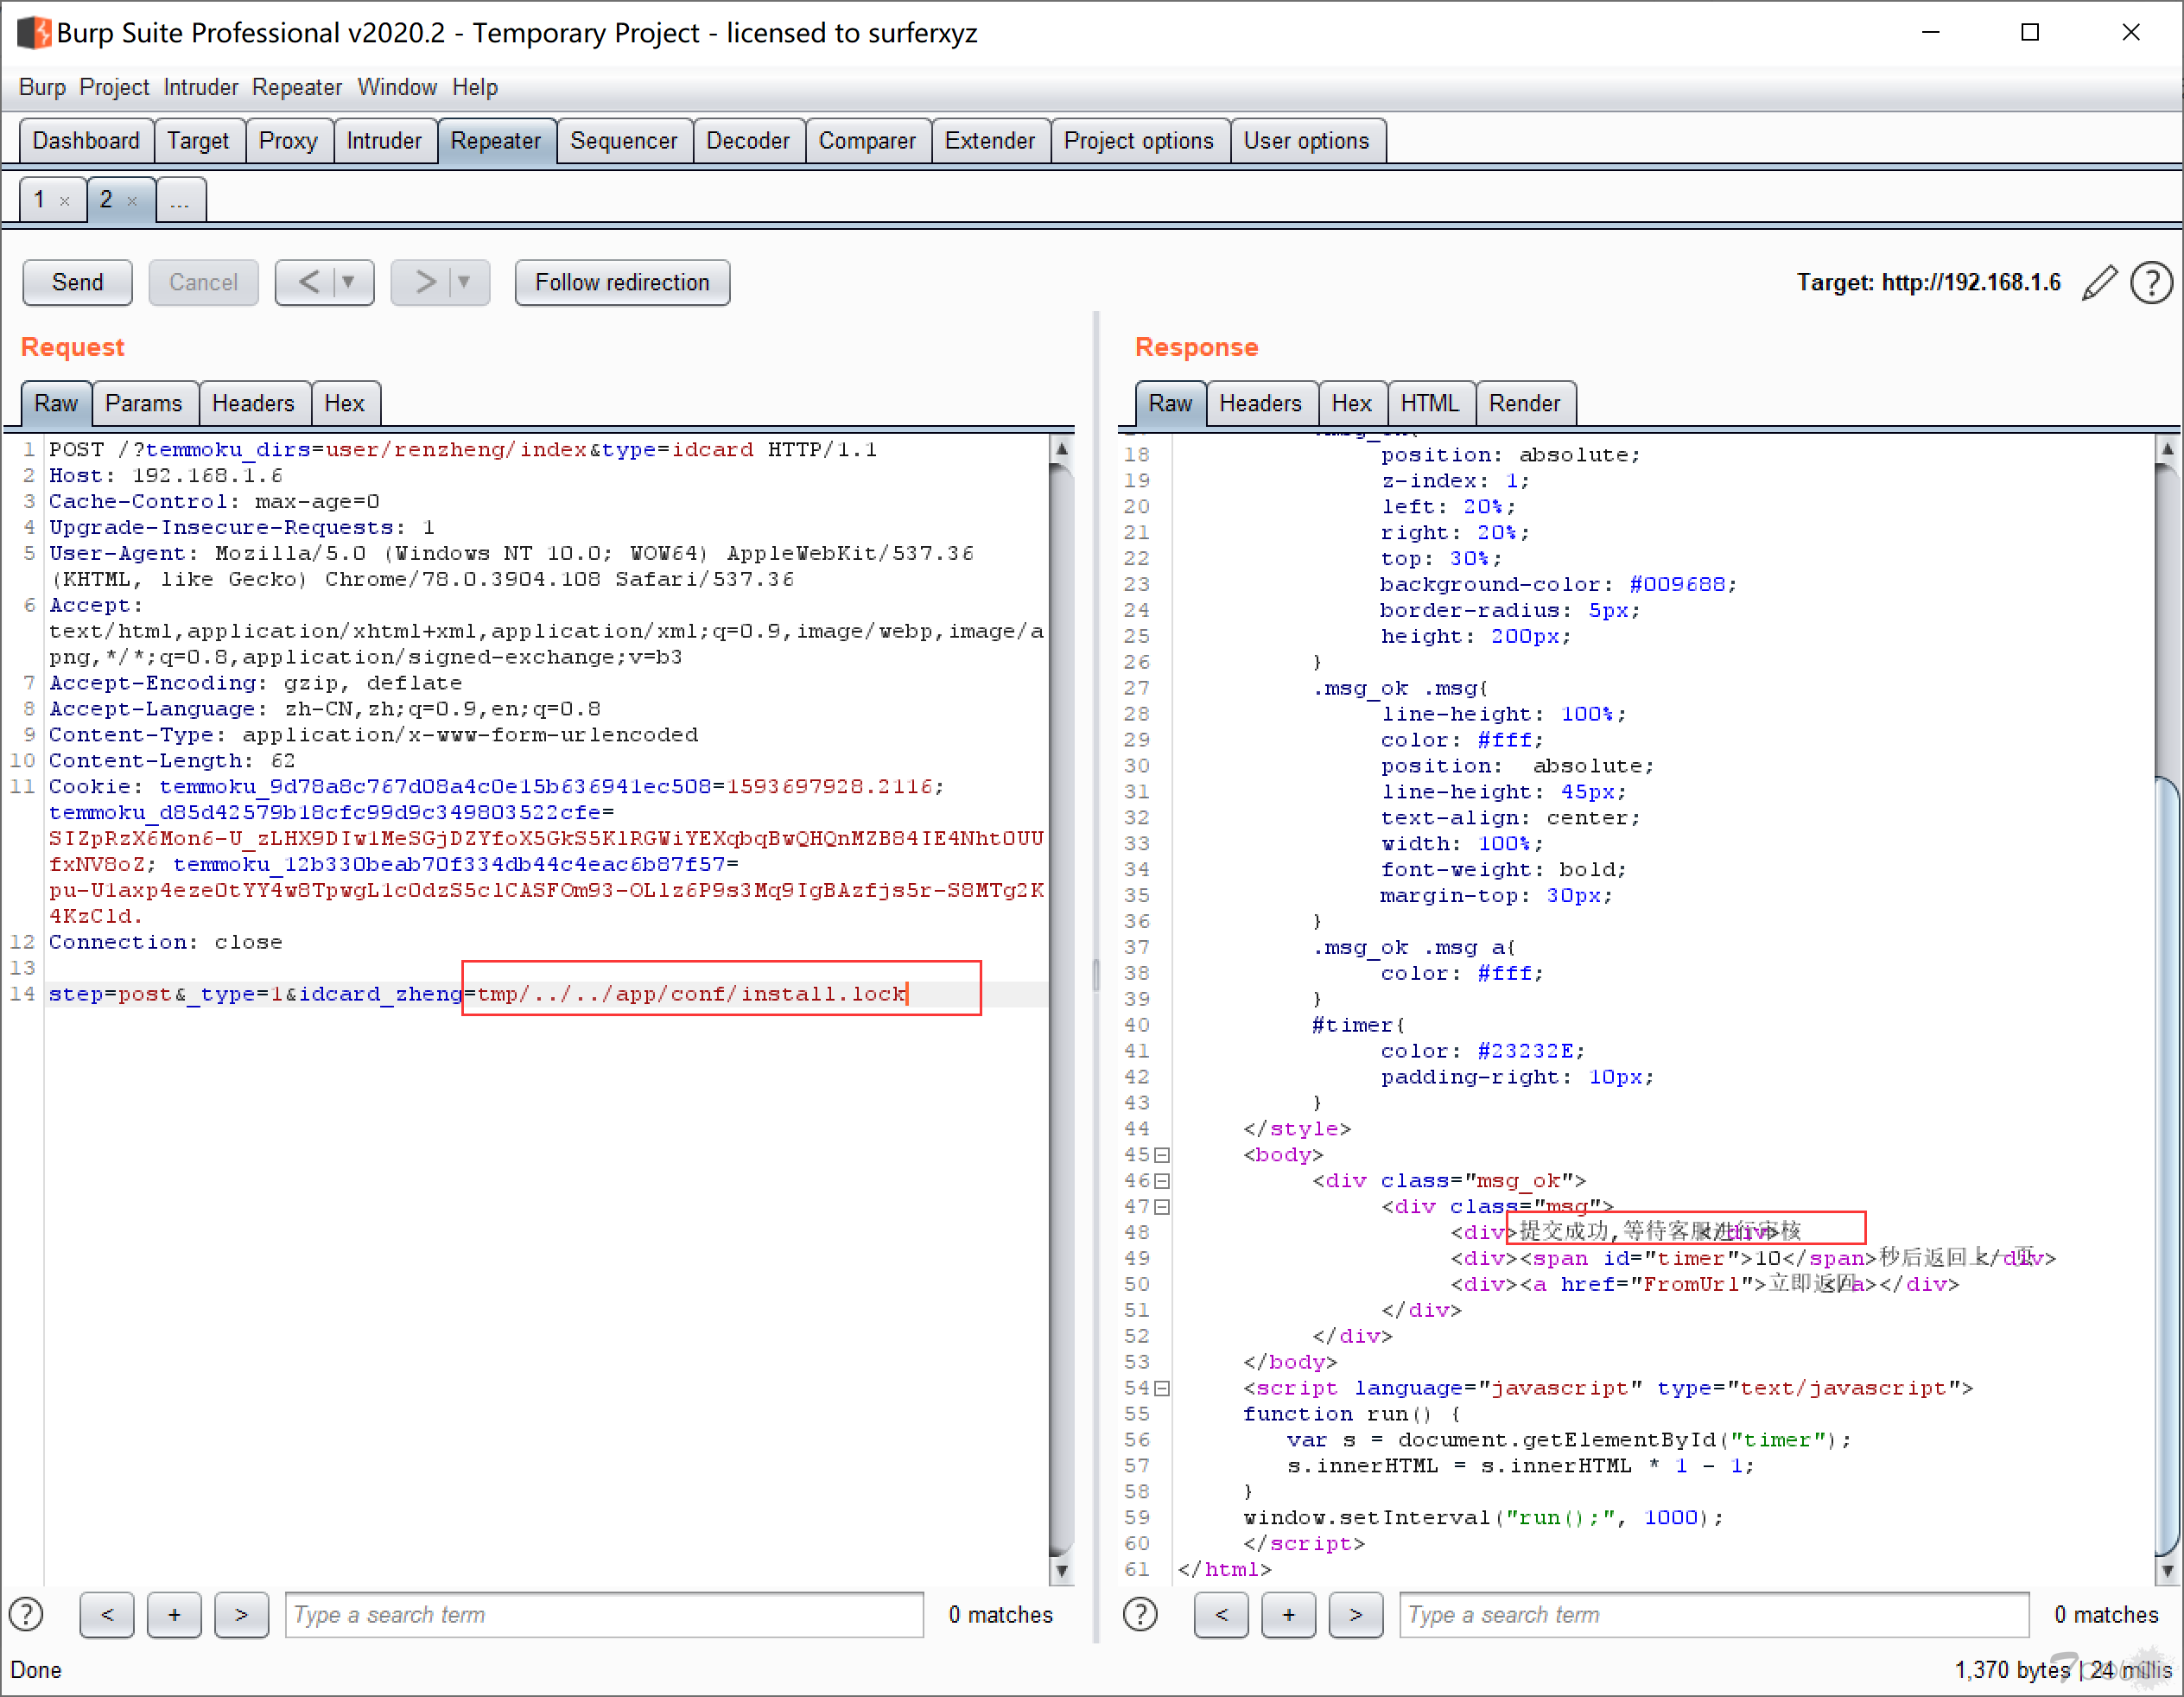The image size is (2184, 1697).
Task: Open Project options tab
Action: point(1139,141)
